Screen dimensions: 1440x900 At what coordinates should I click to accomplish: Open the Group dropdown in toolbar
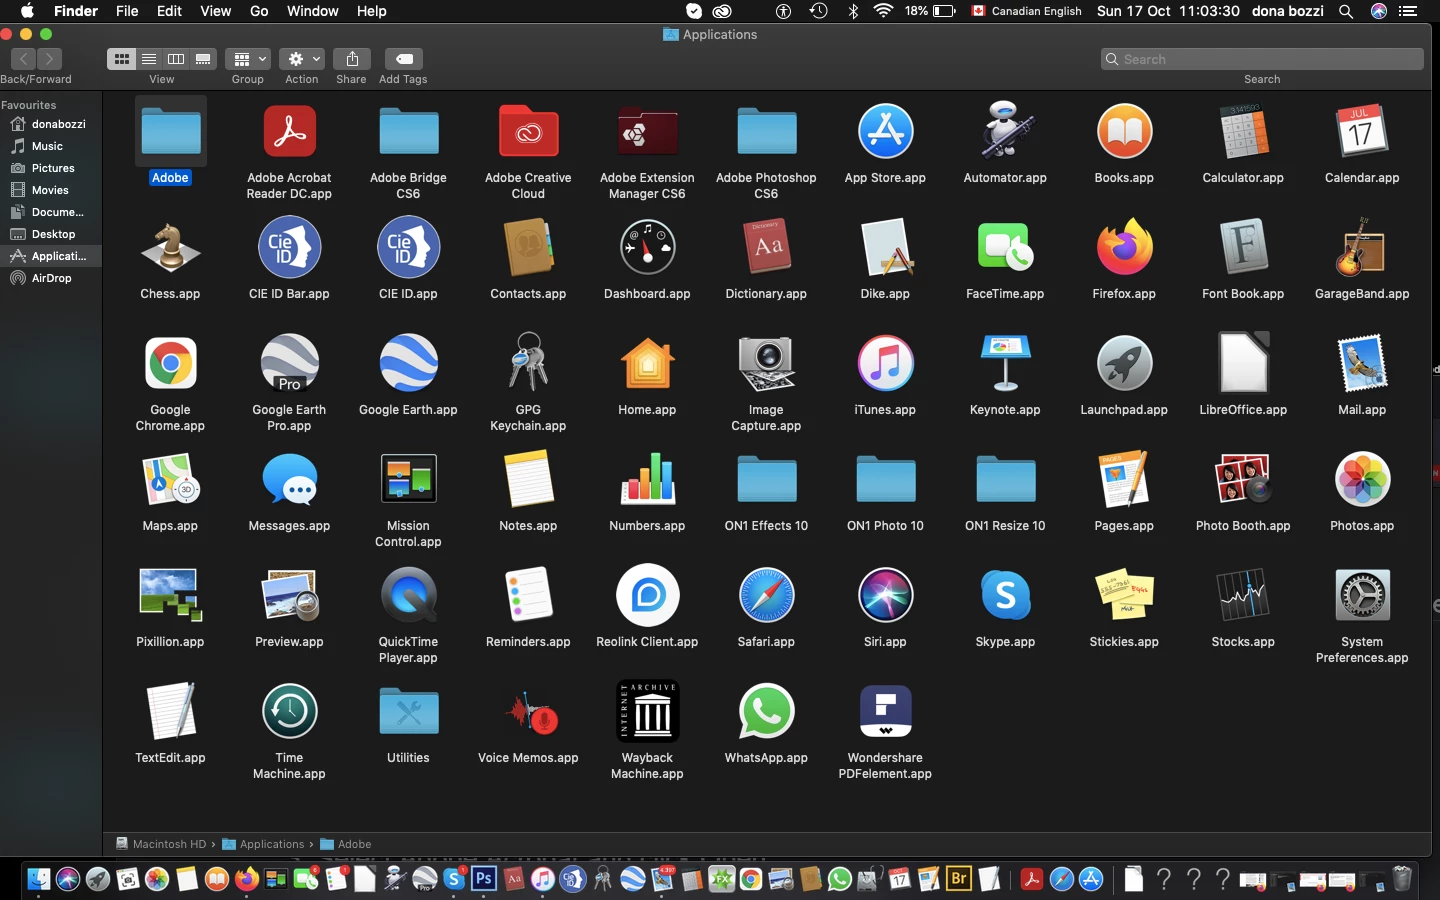click(x=247, y=59)
